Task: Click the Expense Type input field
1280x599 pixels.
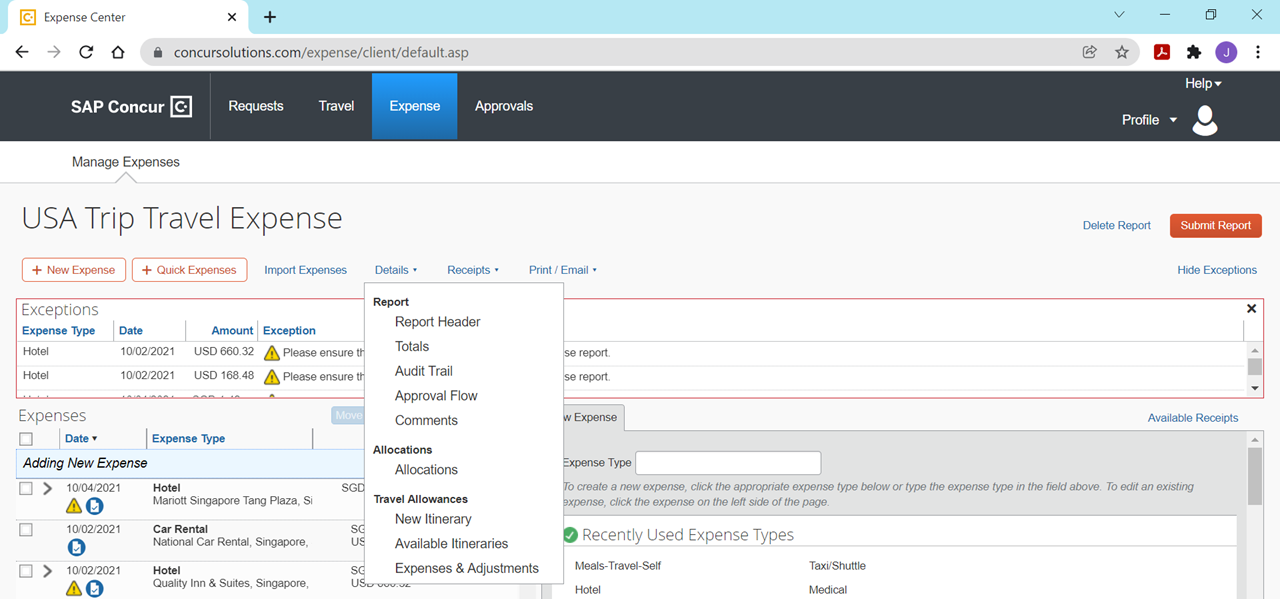Action: [728, 463]
